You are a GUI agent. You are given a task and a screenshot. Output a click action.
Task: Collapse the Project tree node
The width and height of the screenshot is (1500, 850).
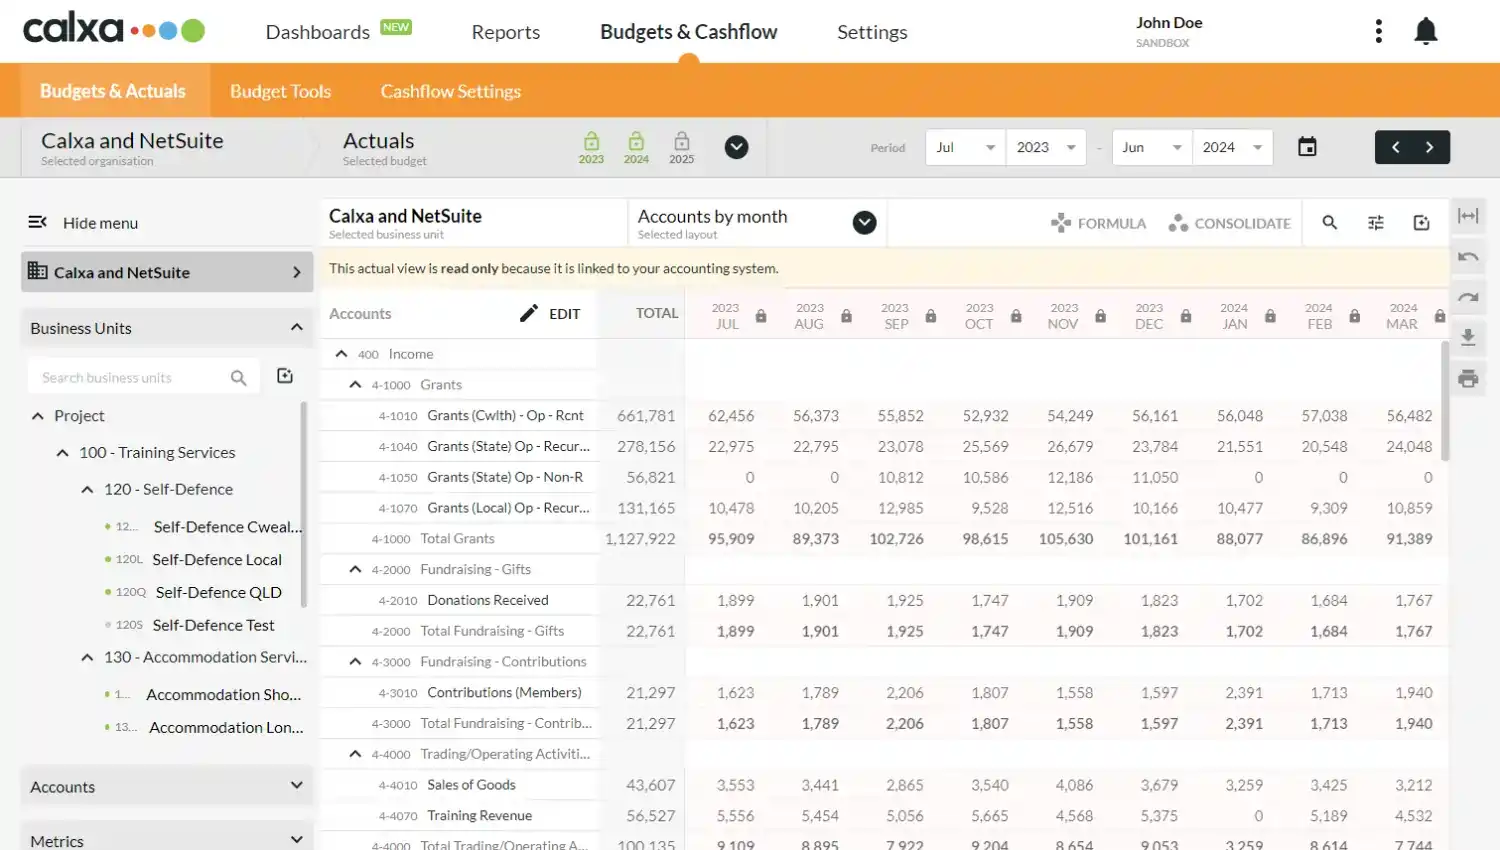click(37, 415)
